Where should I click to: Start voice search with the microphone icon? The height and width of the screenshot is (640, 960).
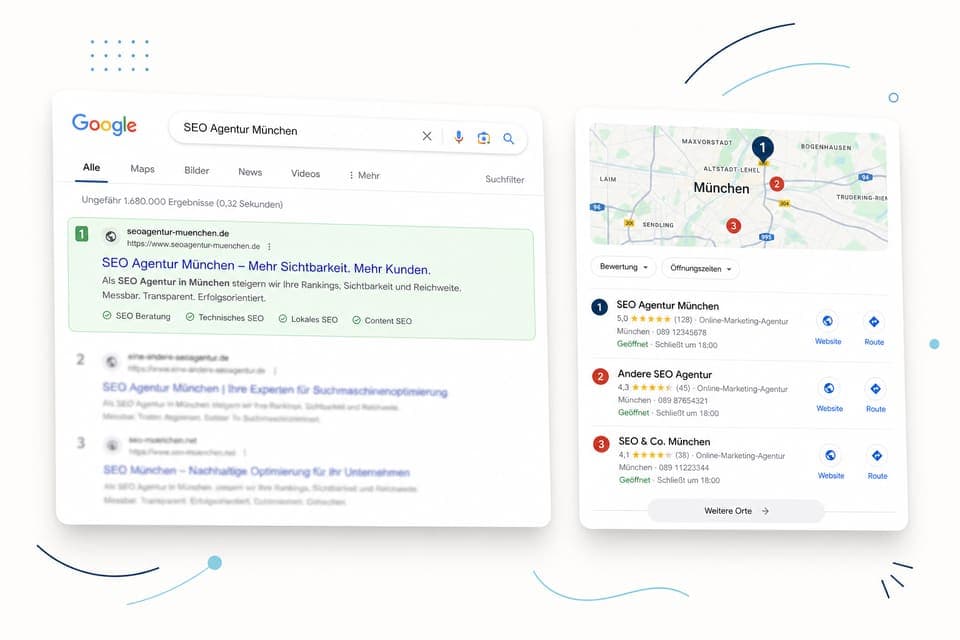459,137
